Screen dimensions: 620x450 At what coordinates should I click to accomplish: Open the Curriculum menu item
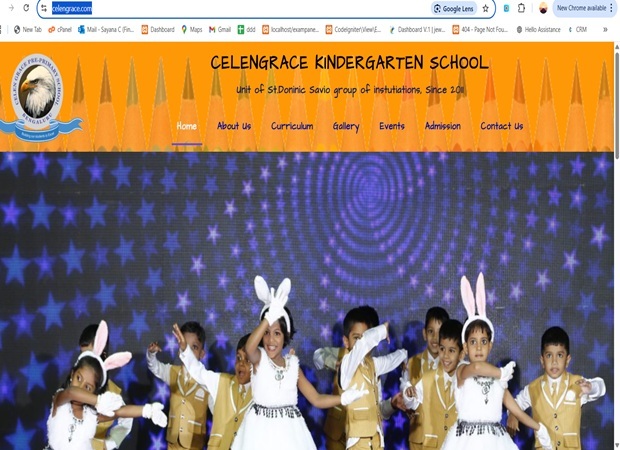[292, 126]
